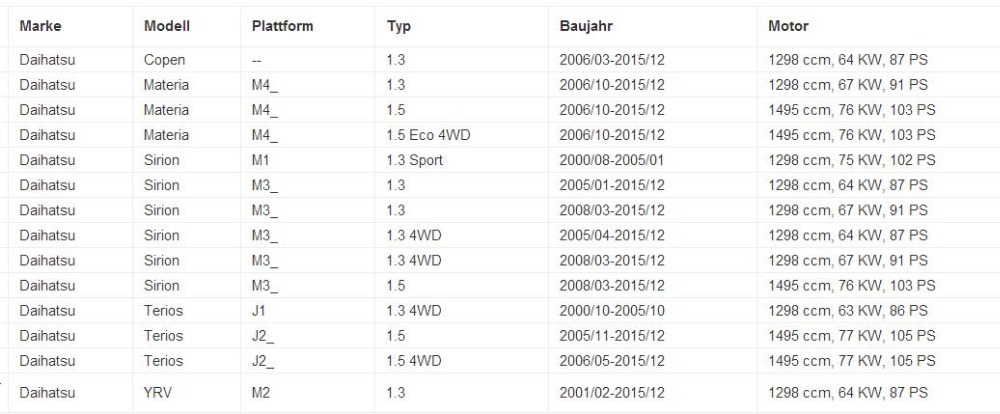Select the Copen model cell
1000x414 pixels.
[164, 60]
